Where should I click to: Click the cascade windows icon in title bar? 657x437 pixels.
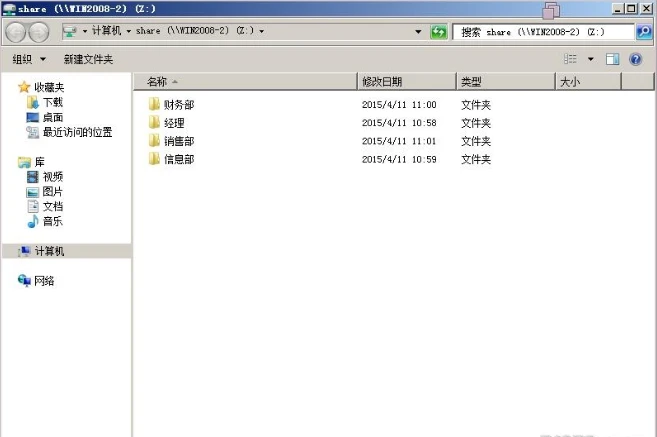(x=551, y=10)
